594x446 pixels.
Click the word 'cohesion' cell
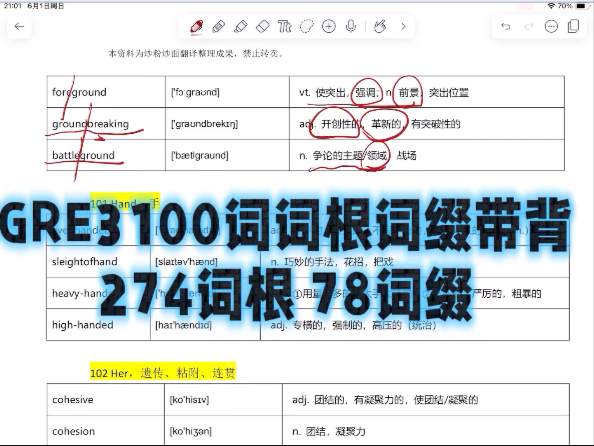click(x=106, y=431)
